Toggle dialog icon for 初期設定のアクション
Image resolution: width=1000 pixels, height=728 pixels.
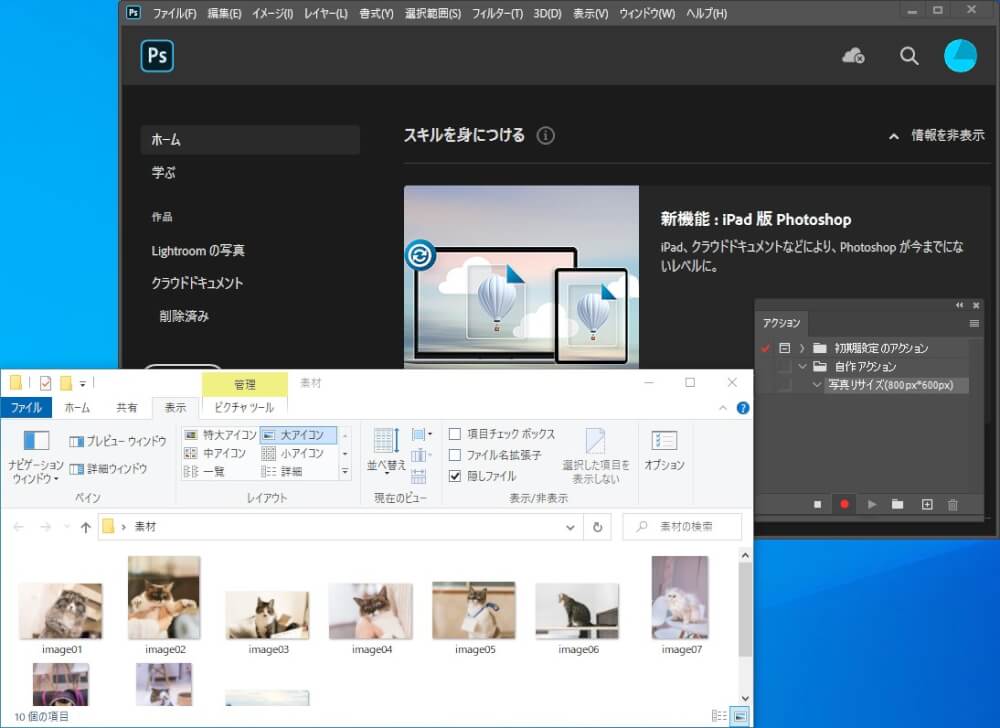point(784,348)
